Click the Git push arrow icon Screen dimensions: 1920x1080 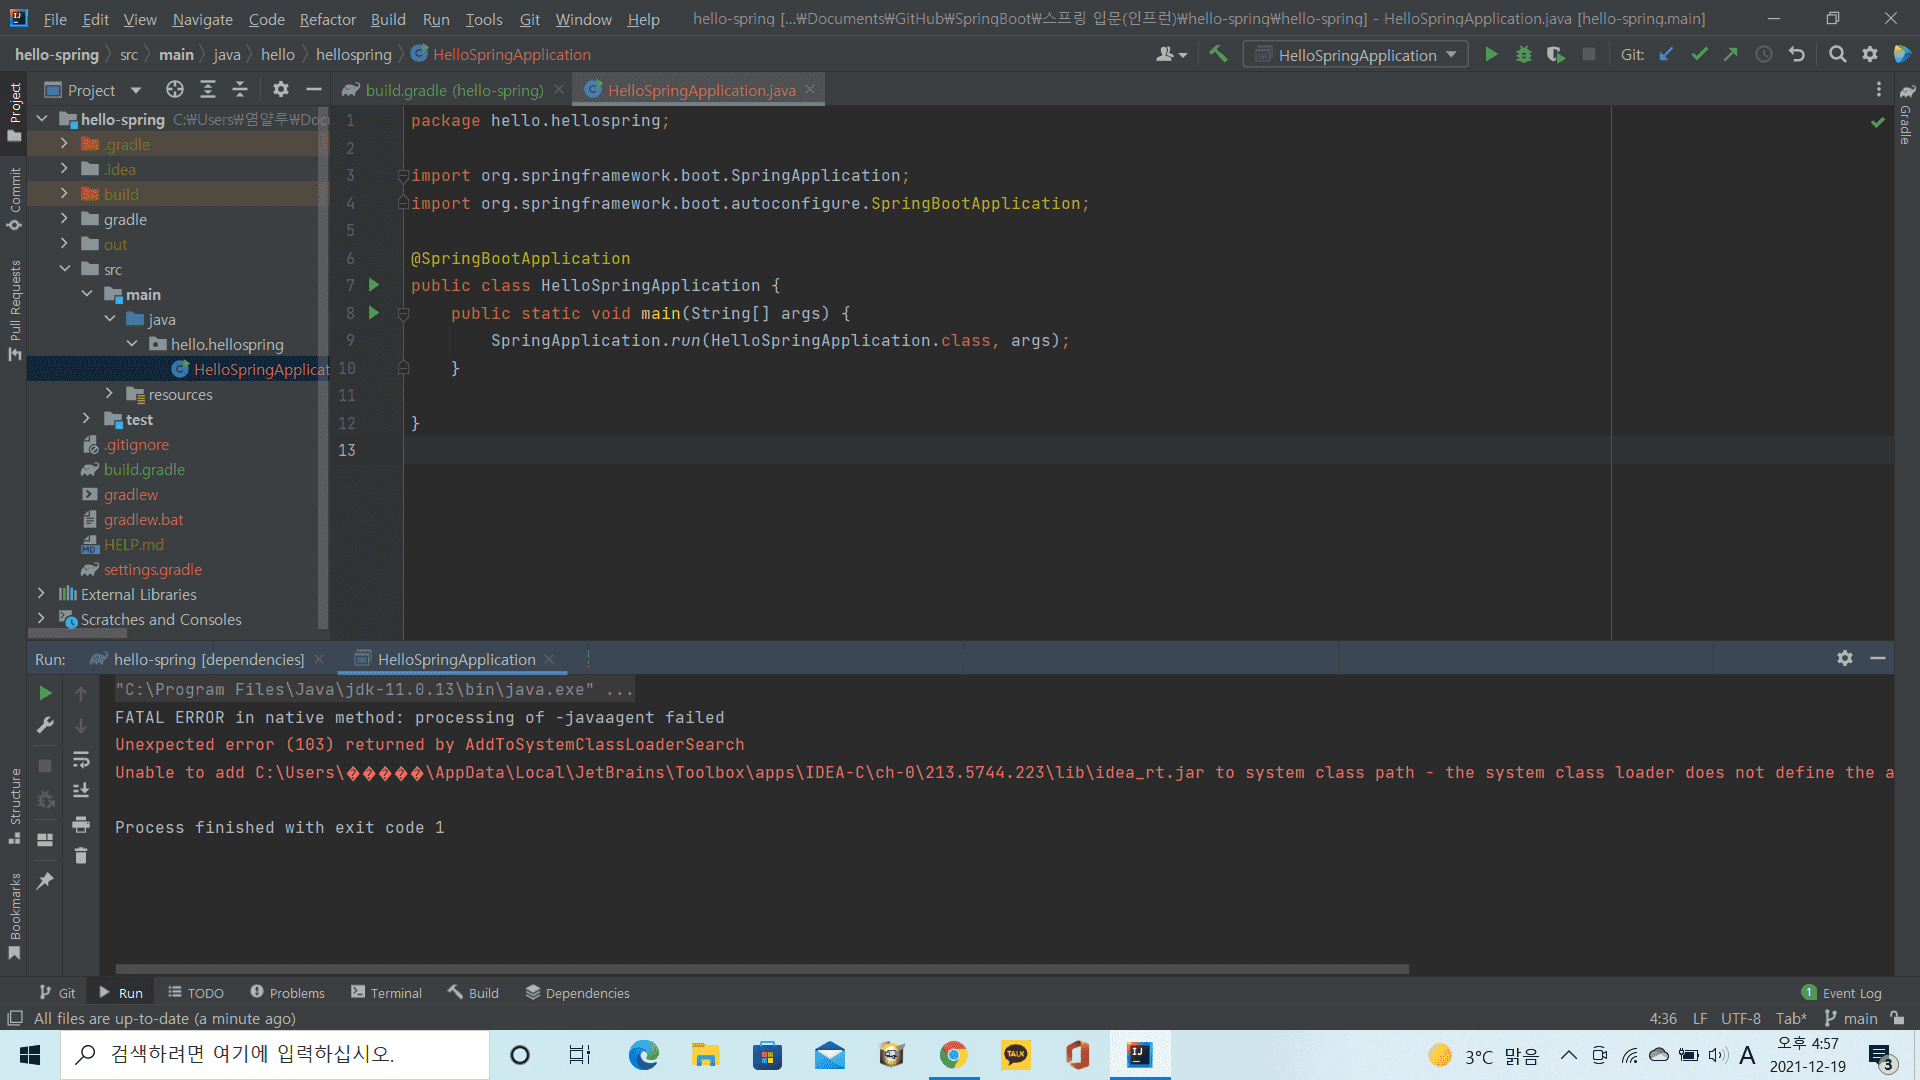click(x=1731, y=55)
